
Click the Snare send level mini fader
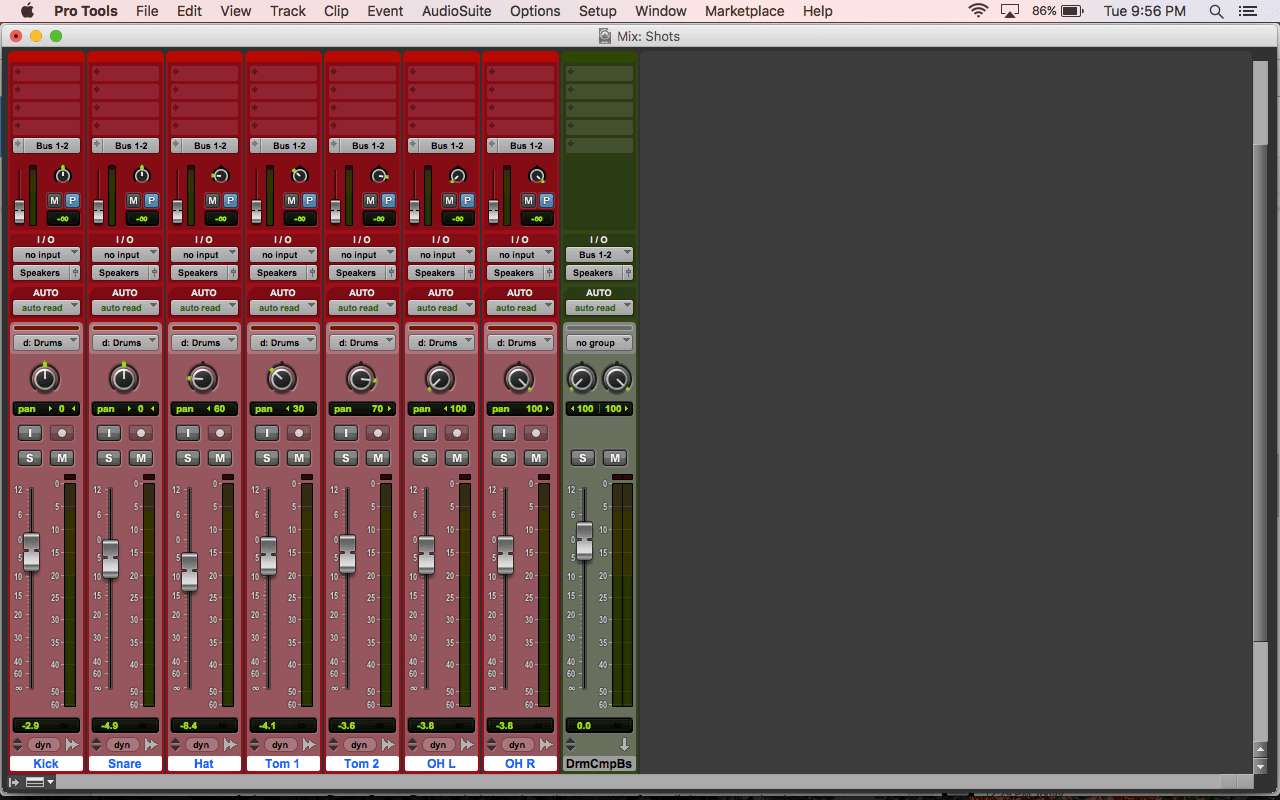pos(98,211)
